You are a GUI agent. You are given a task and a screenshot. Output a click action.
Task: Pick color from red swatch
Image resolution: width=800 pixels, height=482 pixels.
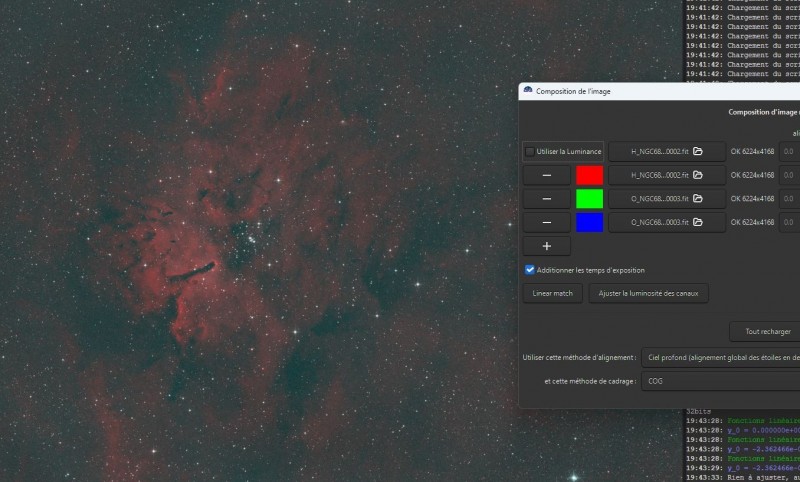(x=589, y=175)
